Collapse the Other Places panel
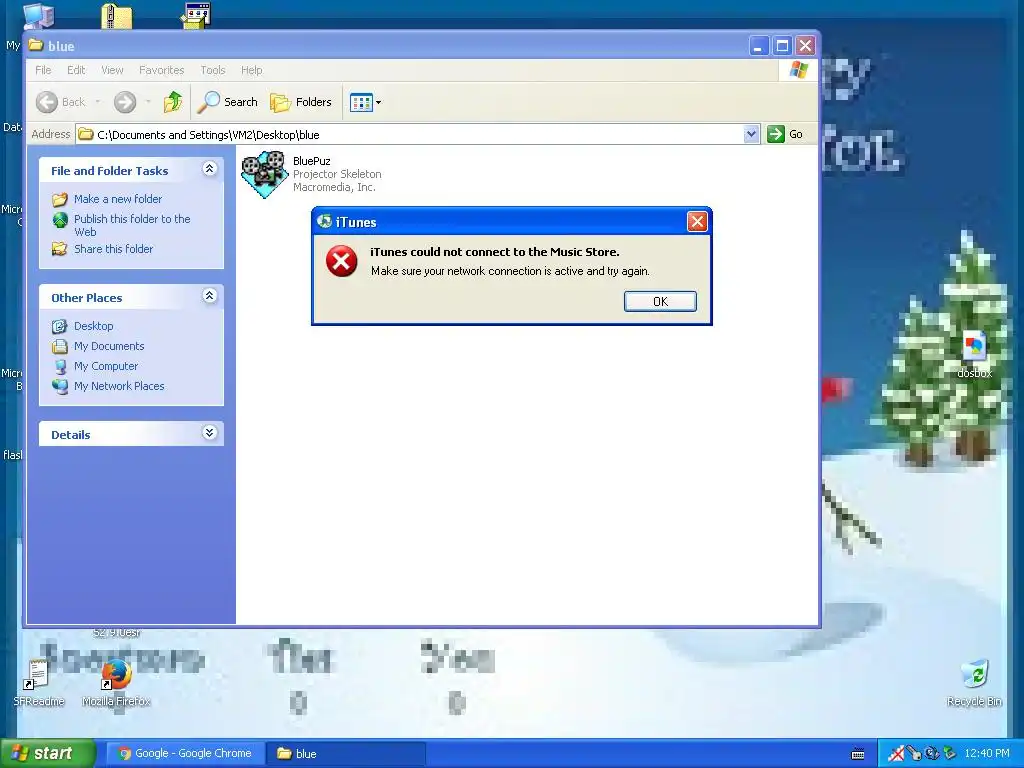 click(209, 296)
